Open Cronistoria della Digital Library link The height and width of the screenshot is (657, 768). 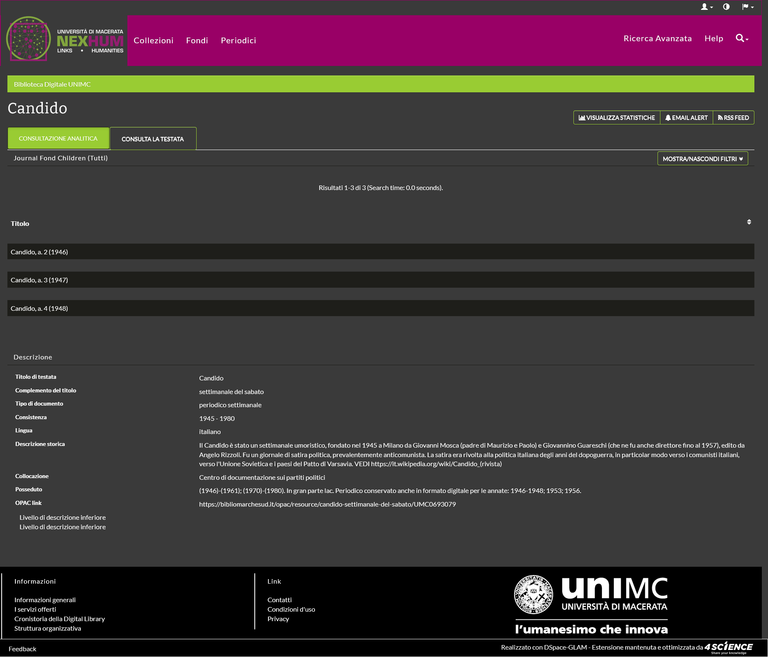tap(60, 619)
